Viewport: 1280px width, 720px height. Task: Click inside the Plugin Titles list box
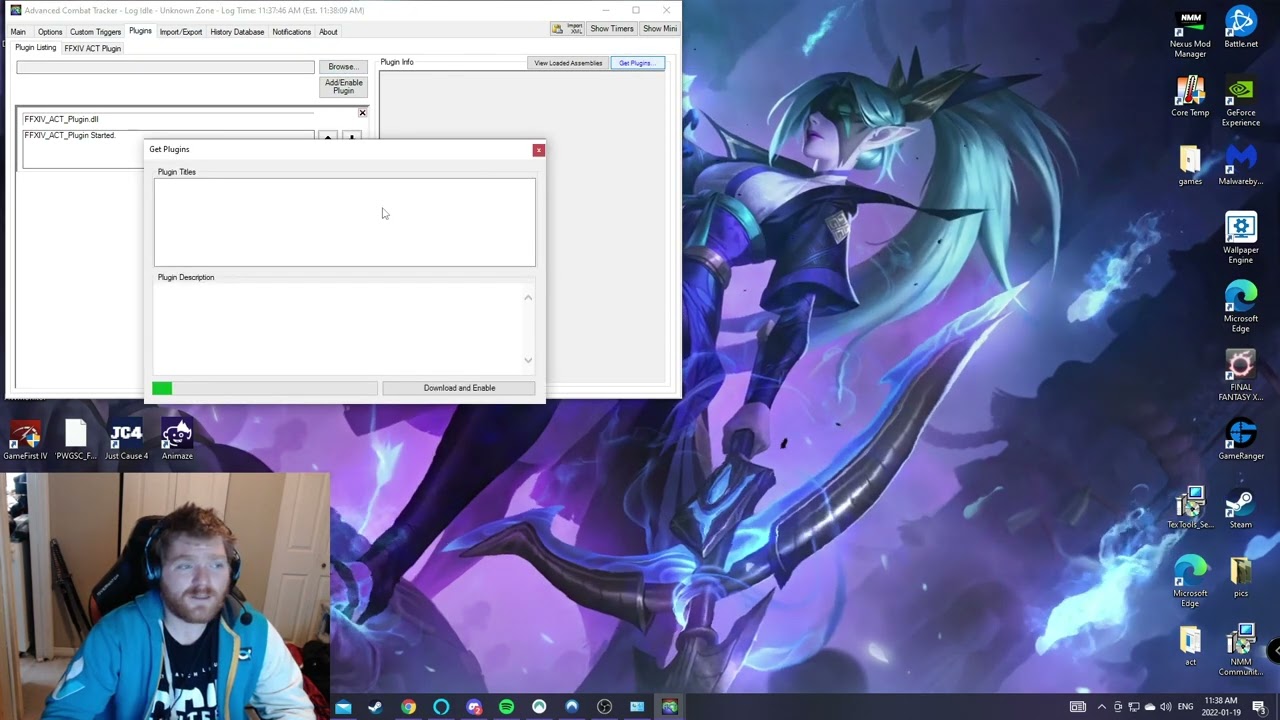coord(345,222)
